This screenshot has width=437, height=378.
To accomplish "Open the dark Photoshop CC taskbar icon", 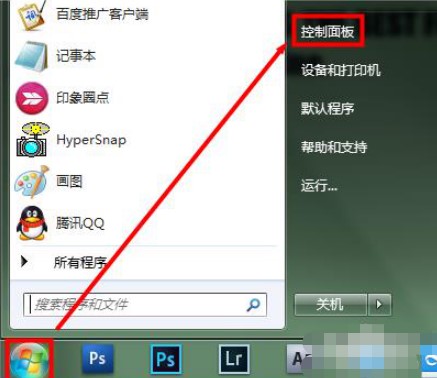I will click(166, 359).
